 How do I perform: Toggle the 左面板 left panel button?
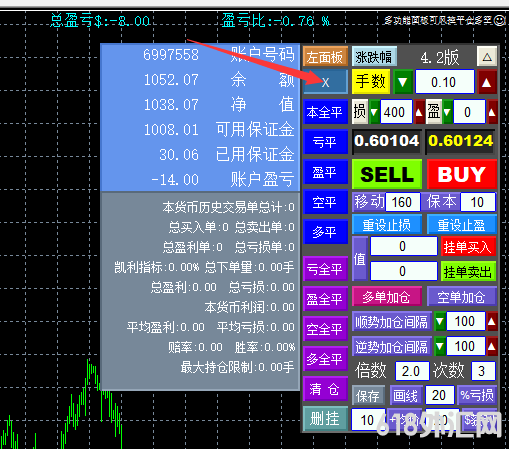pos(325,57)
